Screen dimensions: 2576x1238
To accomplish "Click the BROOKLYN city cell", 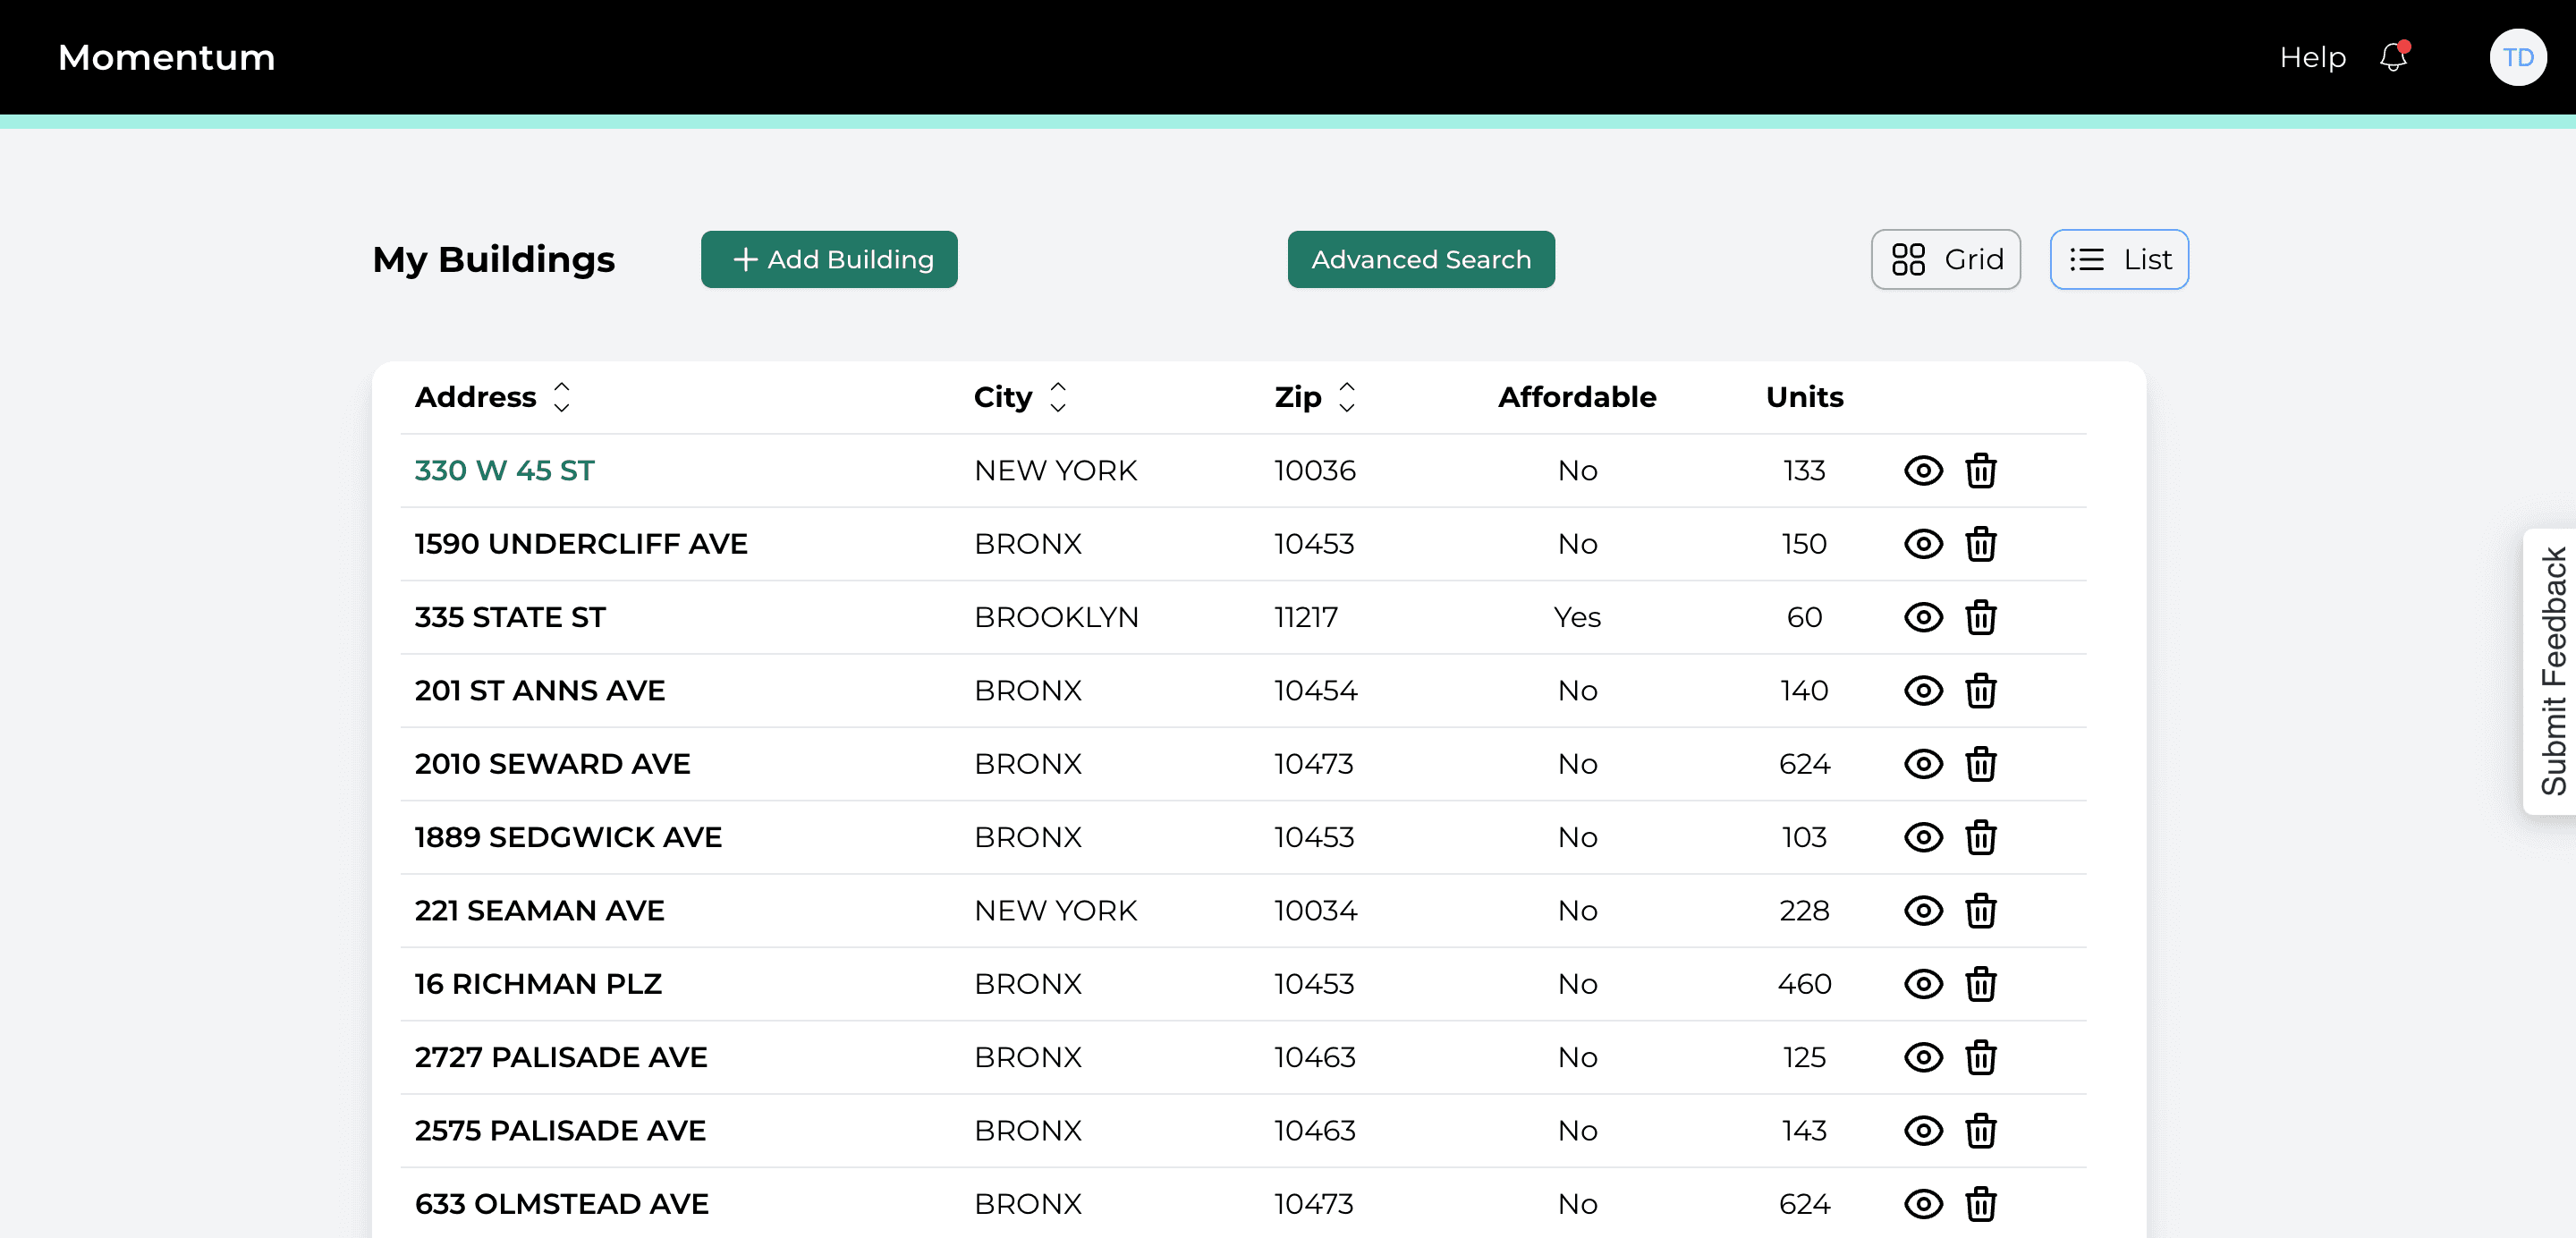I will tap(1056, 617).
